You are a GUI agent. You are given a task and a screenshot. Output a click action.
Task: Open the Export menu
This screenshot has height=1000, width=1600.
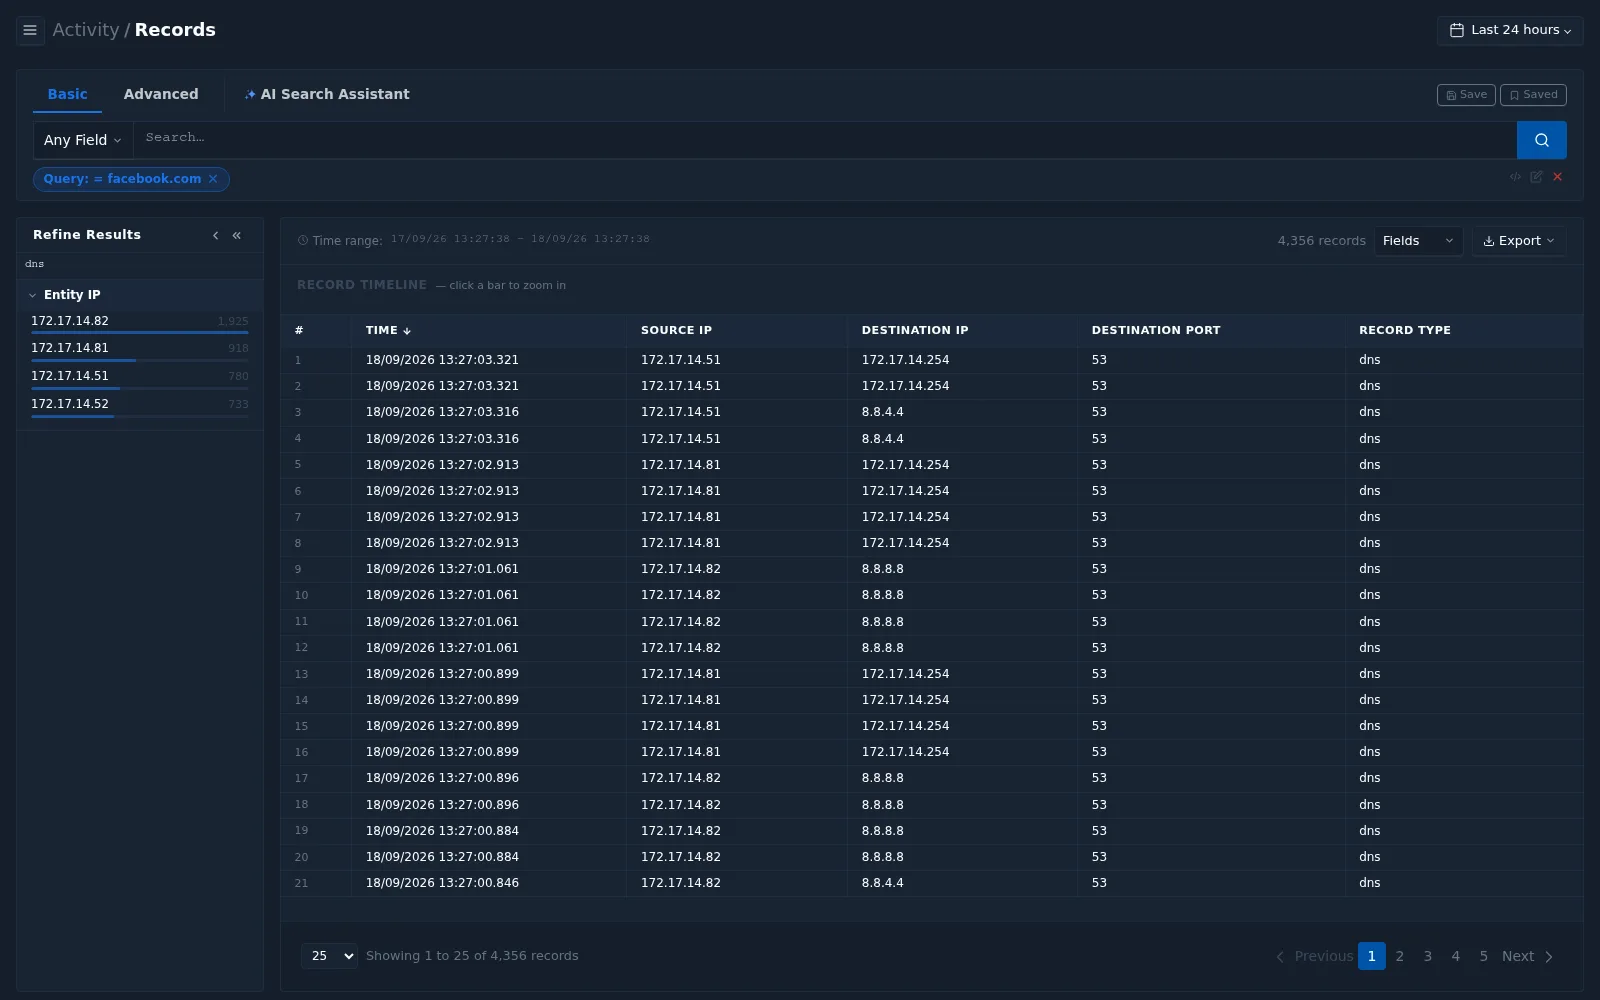click(1518, 241)
